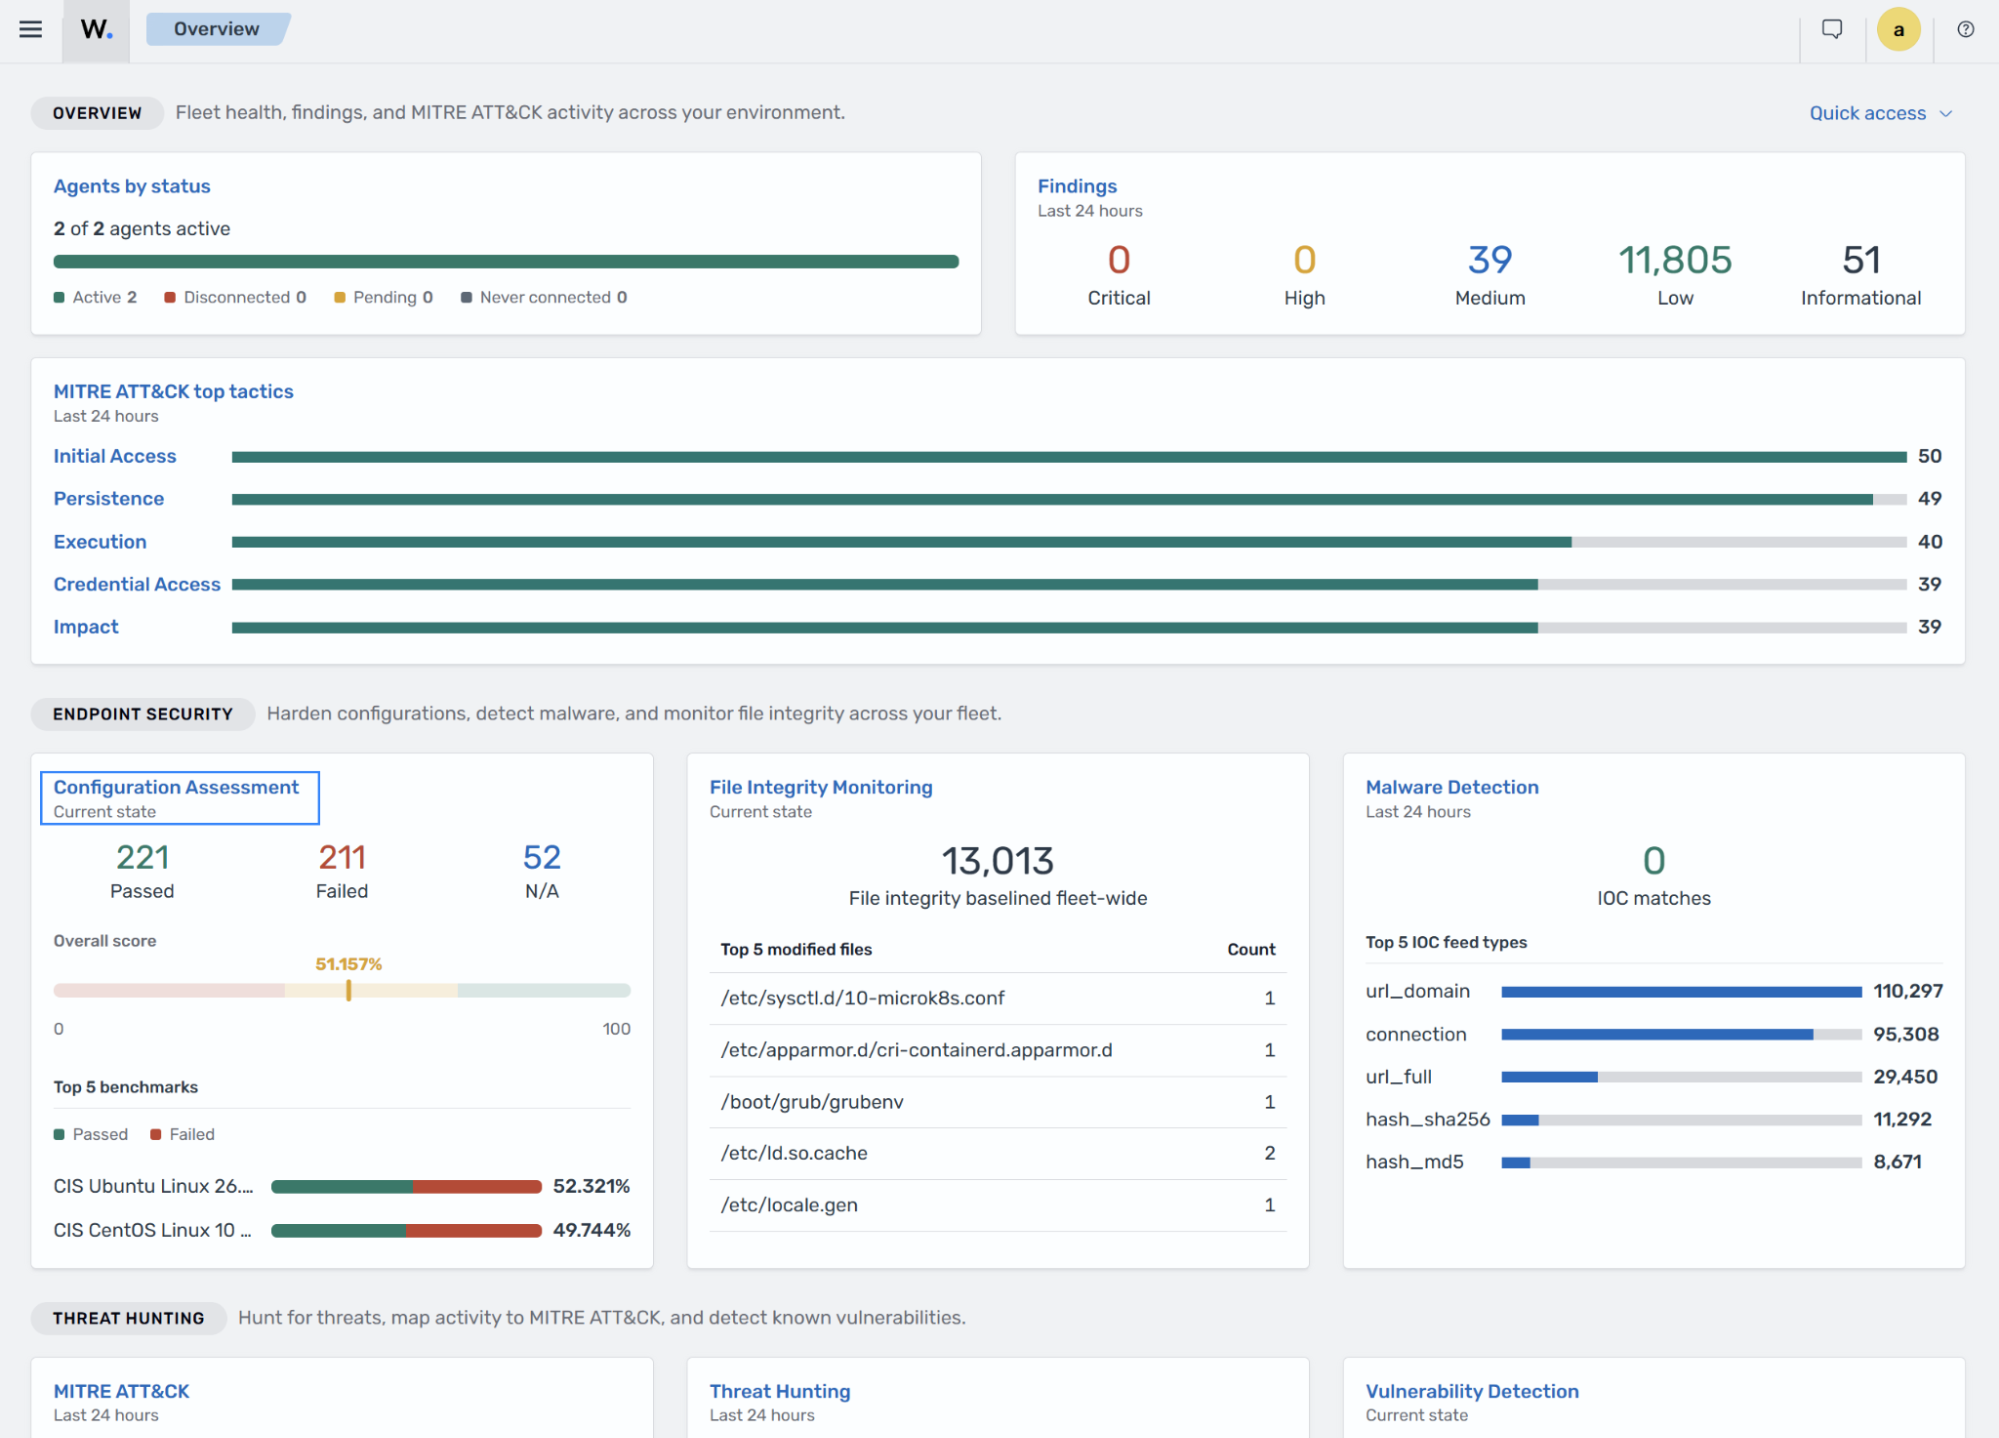Select the Persistence tactic

coord(109,499)
